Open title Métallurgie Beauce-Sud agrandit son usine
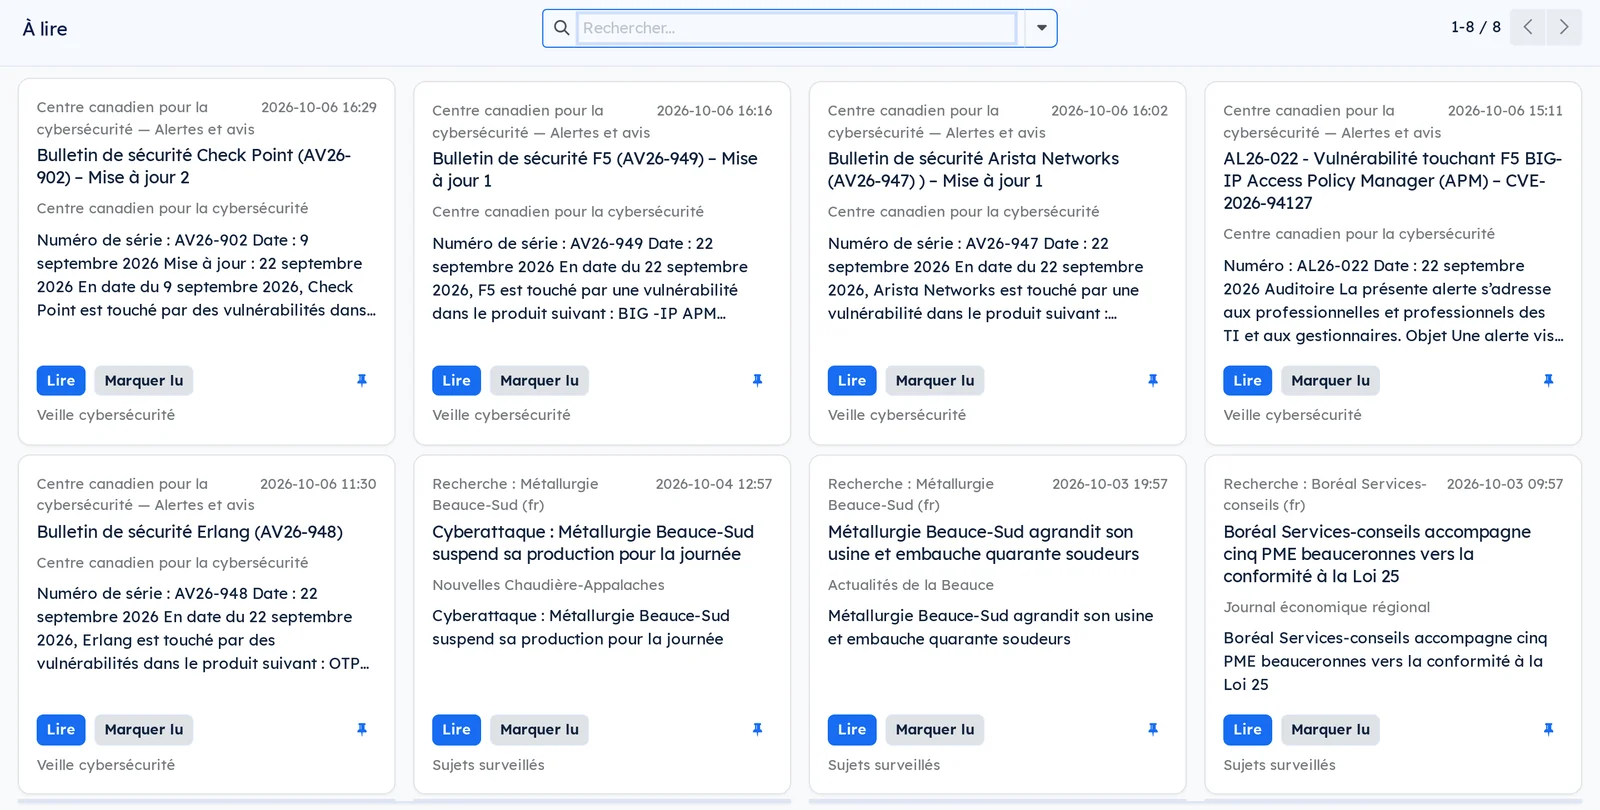Viewport: 1600px width, 810px height. point(983,543)
